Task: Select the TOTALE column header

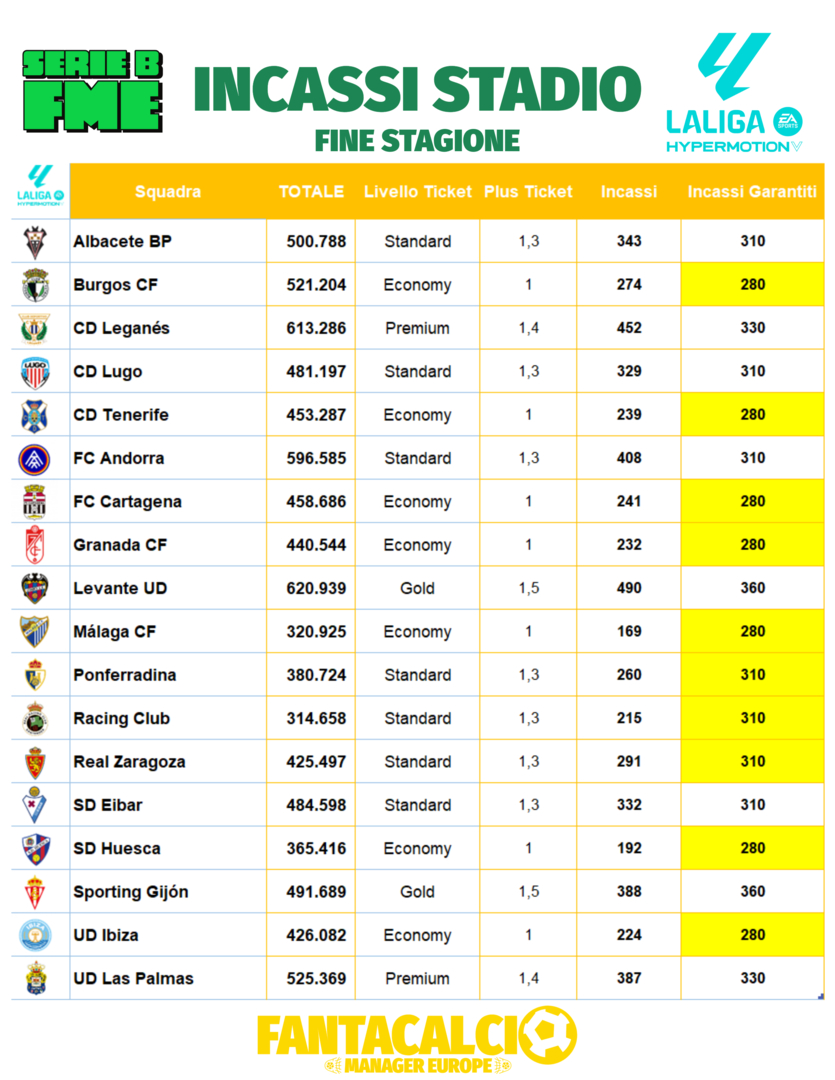Action: 311,192
